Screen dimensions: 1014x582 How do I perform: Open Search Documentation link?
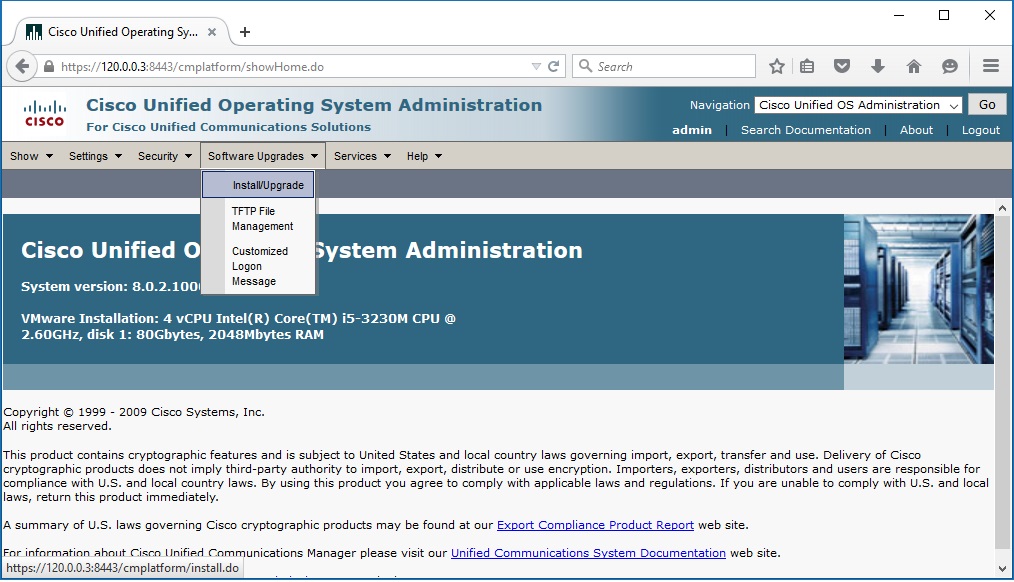pyautogui.click(x=806, y=130)
